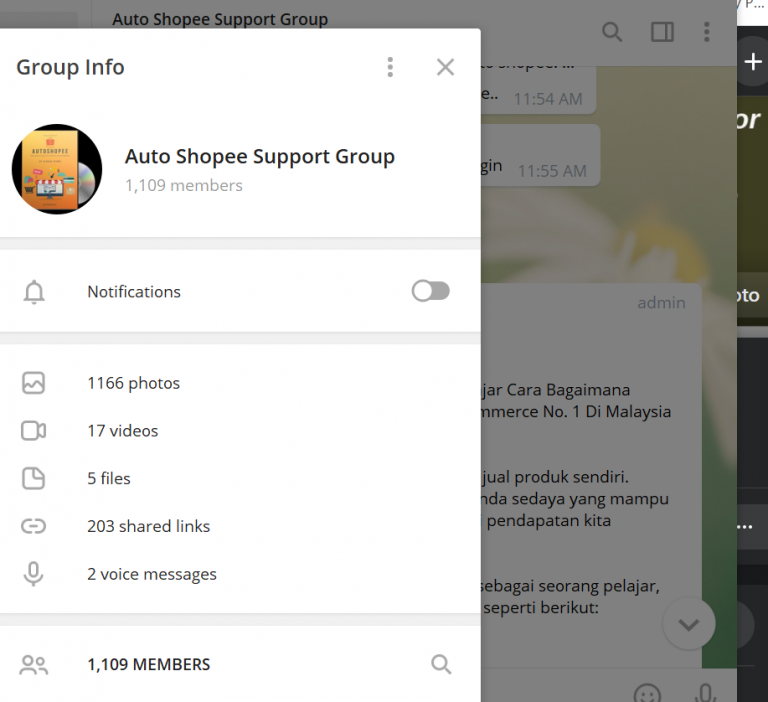The height and width of the screenshot is (702, 768).
Task: Click the admin label on the message
Action: pyautogui.click(x=661, y=303)
